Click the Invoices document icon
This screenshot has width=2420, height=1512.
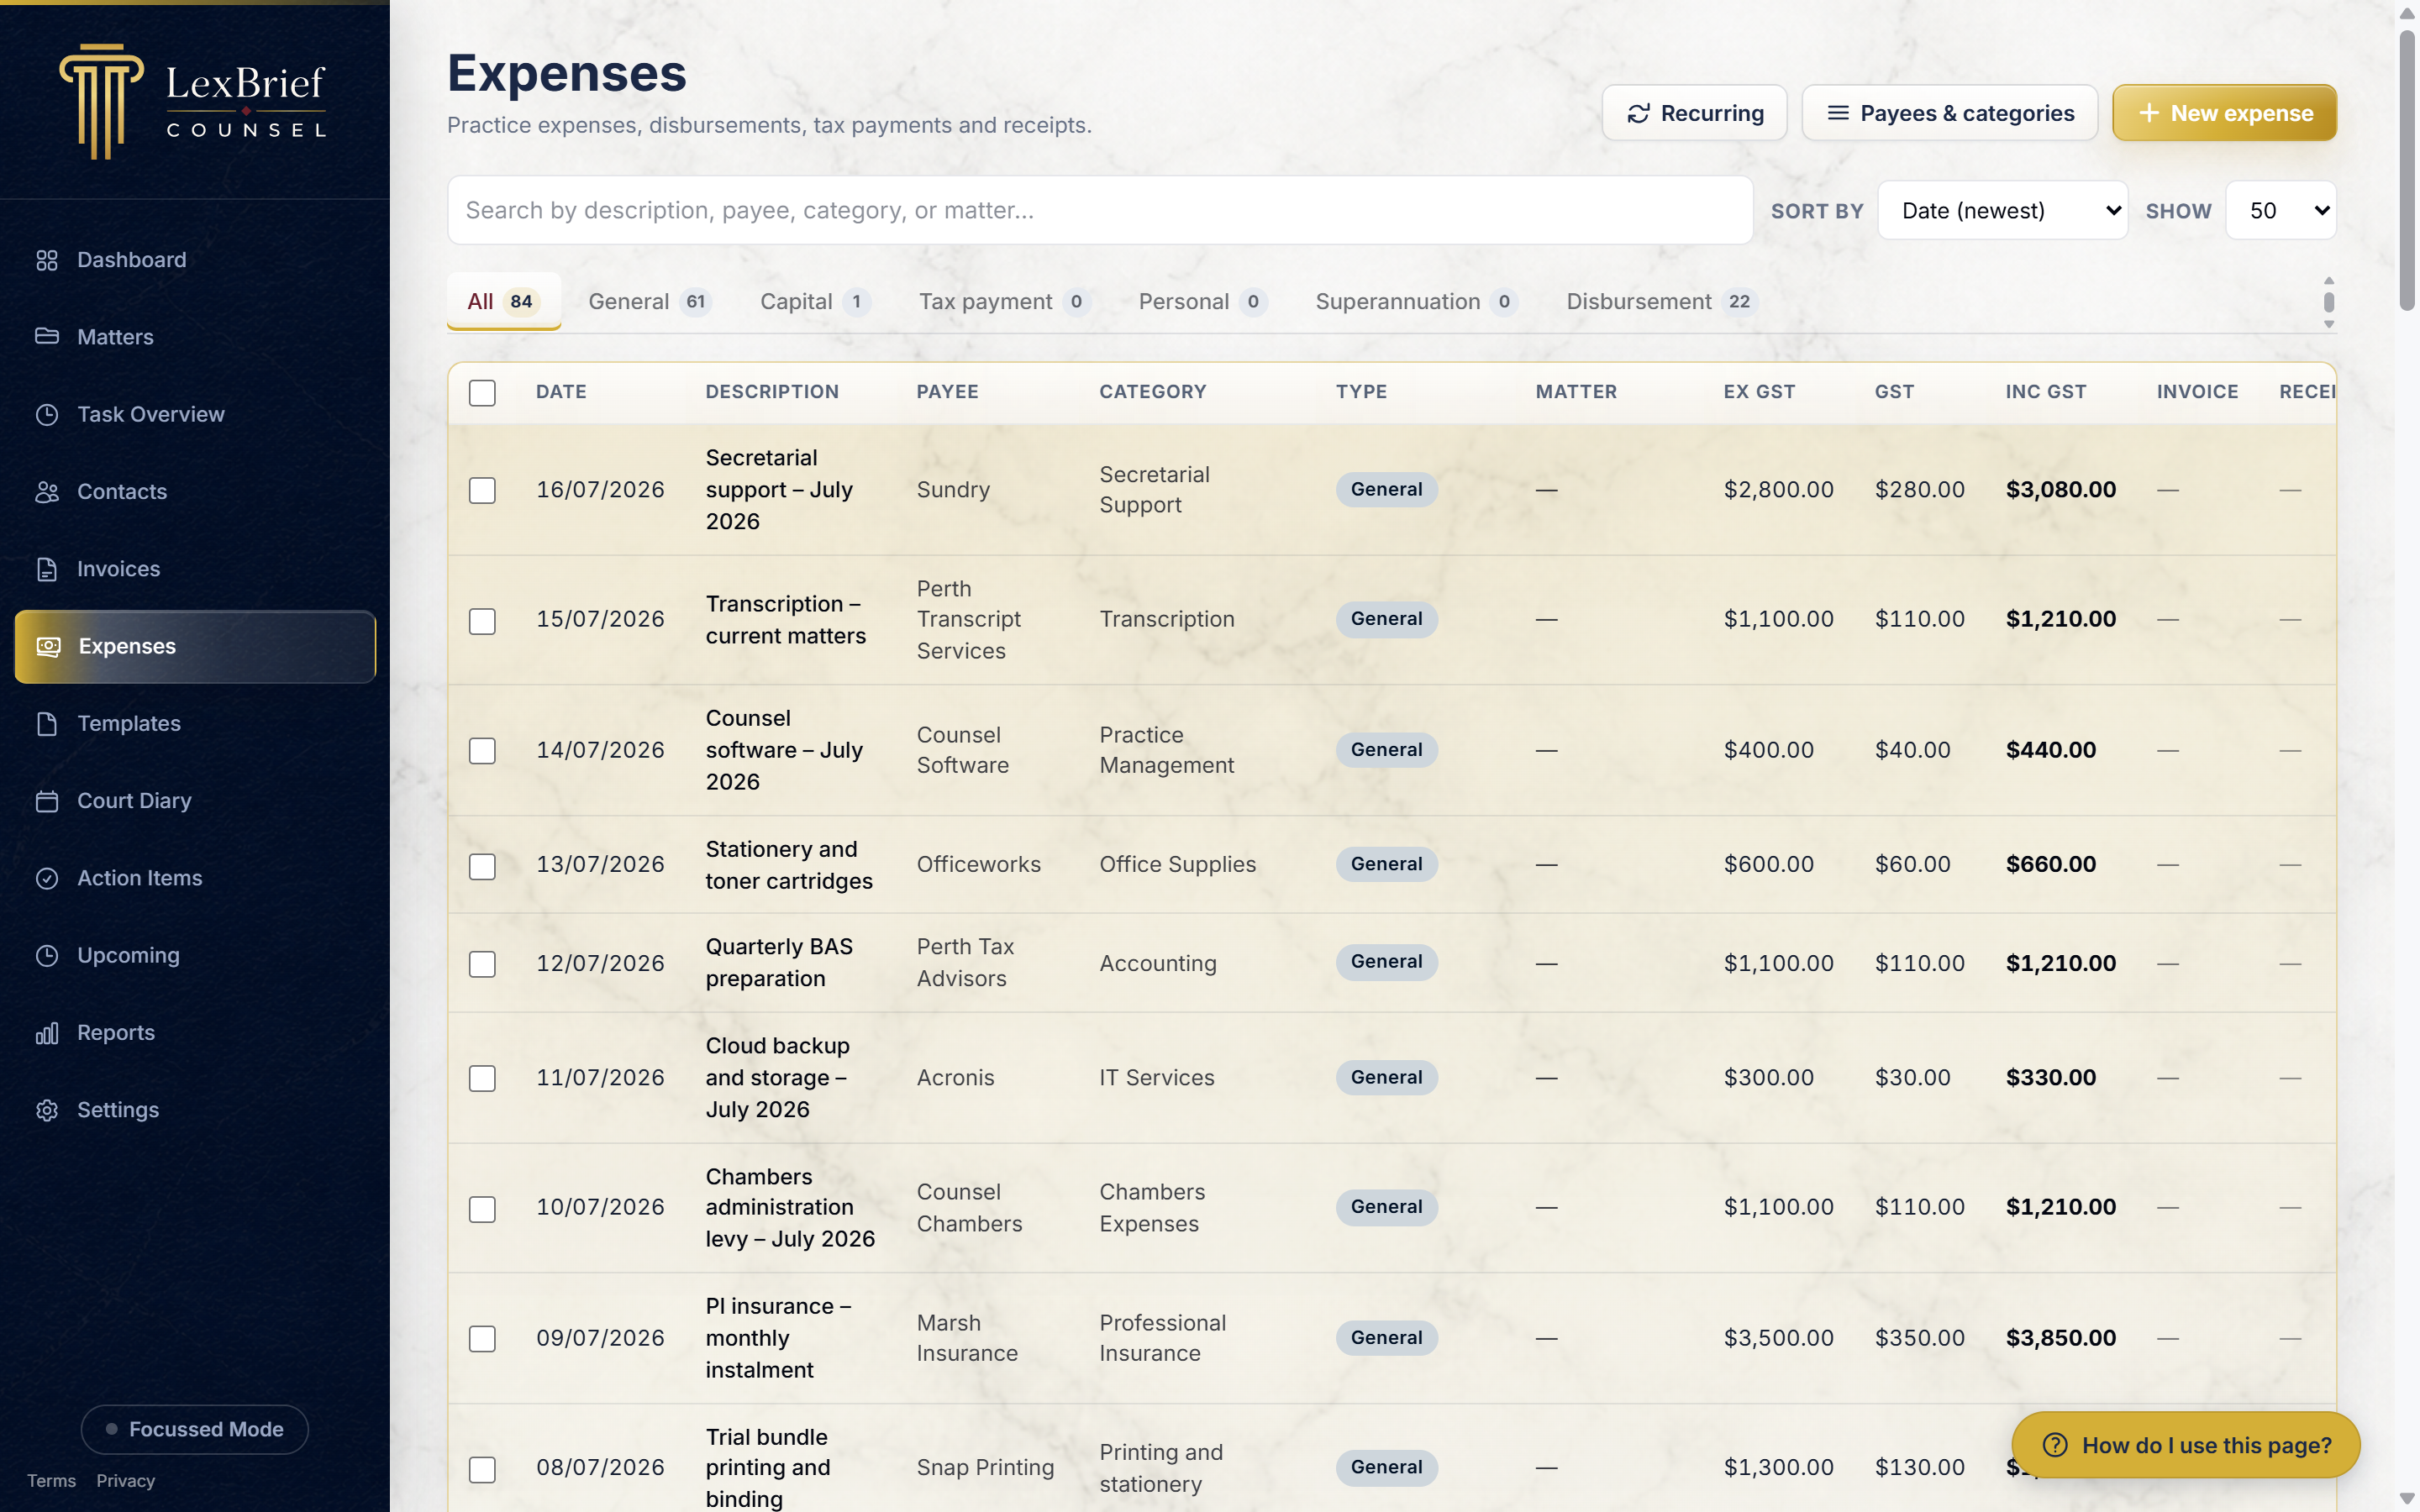tap(47, 569)
